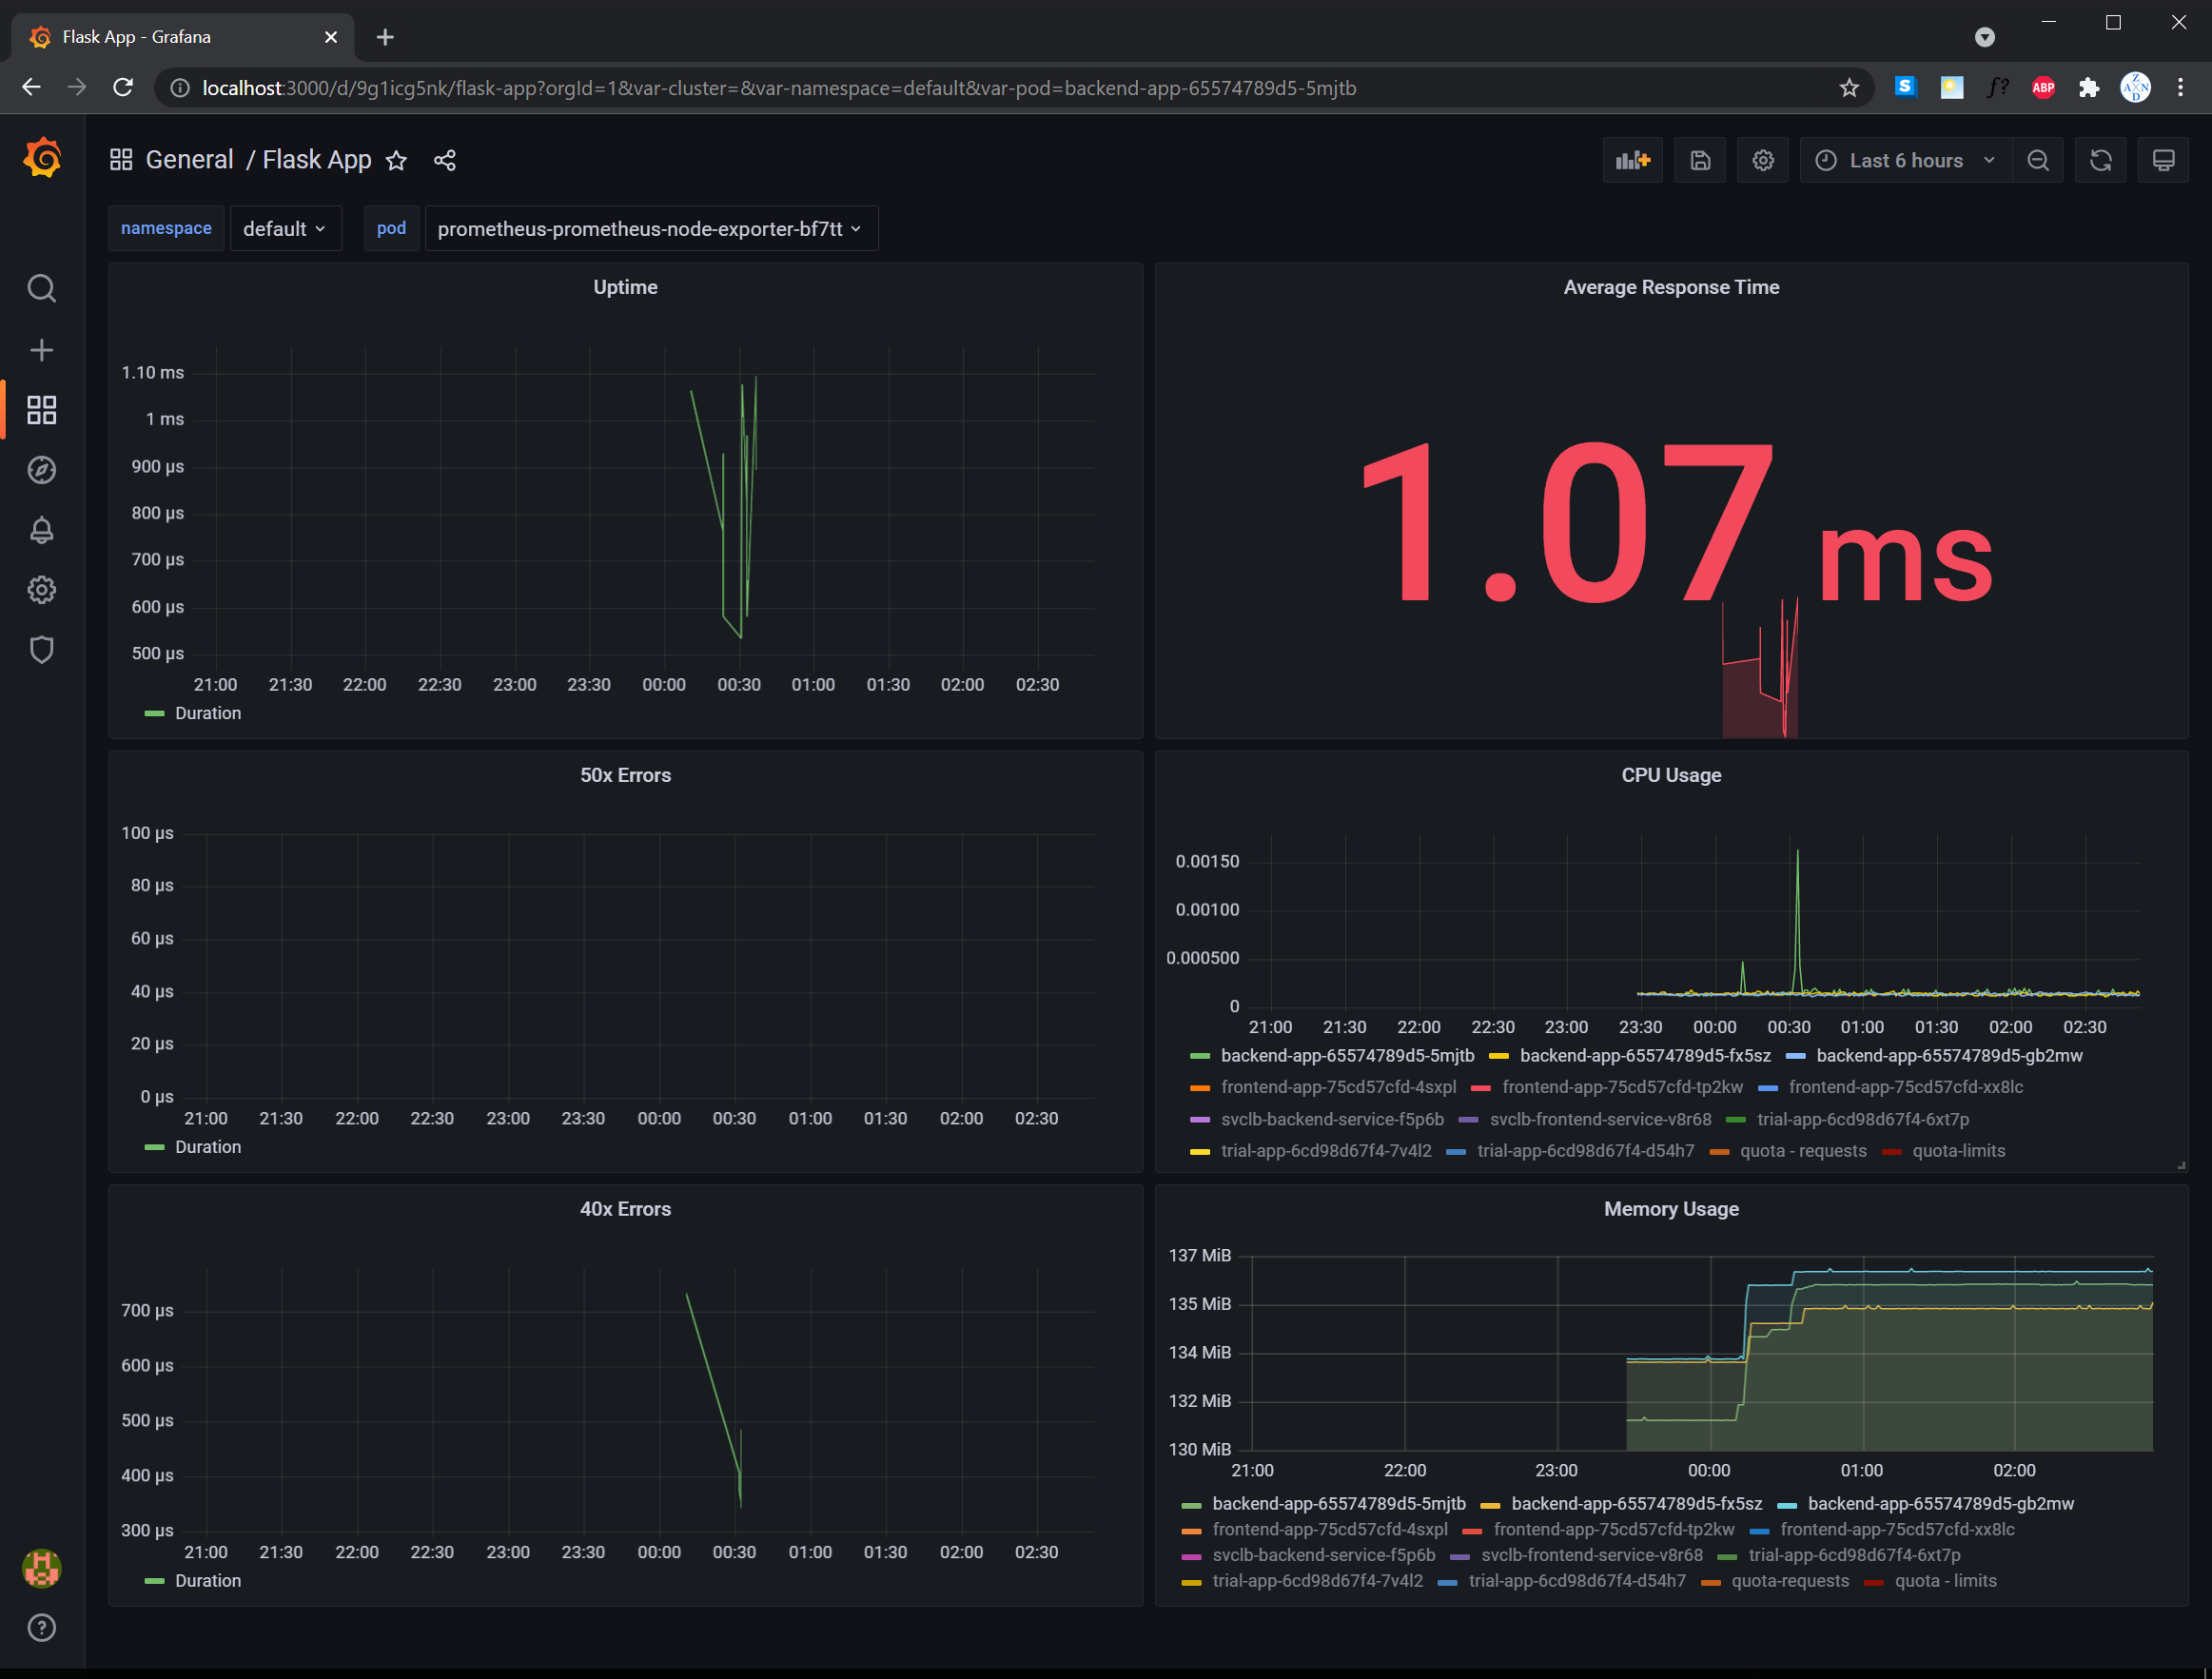
Task: Open the Explore compass icon in sidebar
Action: 41,470
